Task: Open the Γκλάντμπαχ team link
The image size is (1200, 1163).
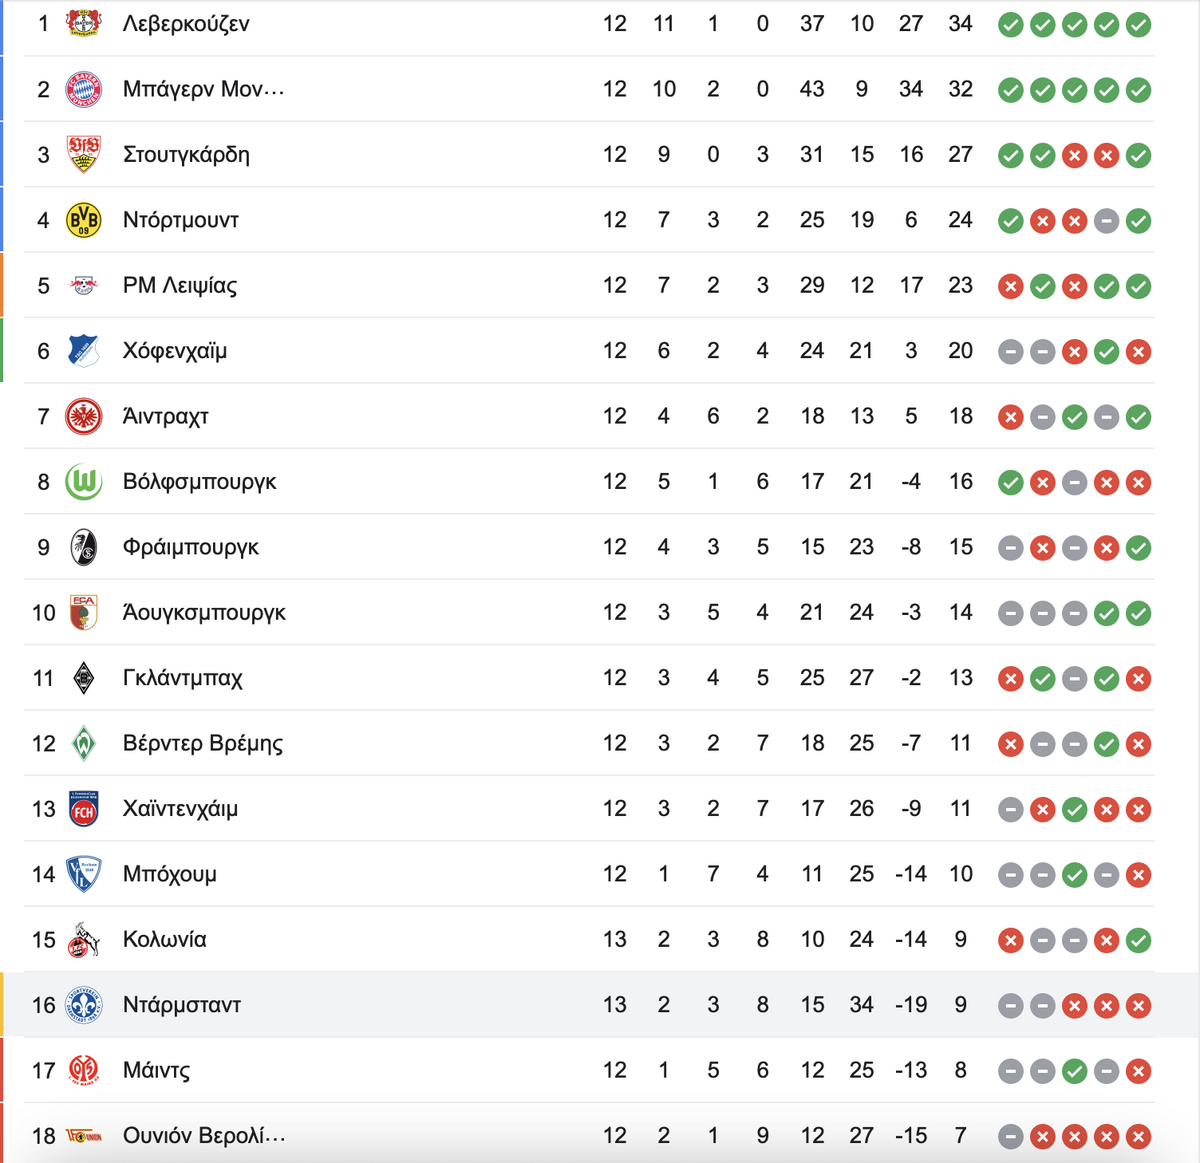Action: coord(182,678)
